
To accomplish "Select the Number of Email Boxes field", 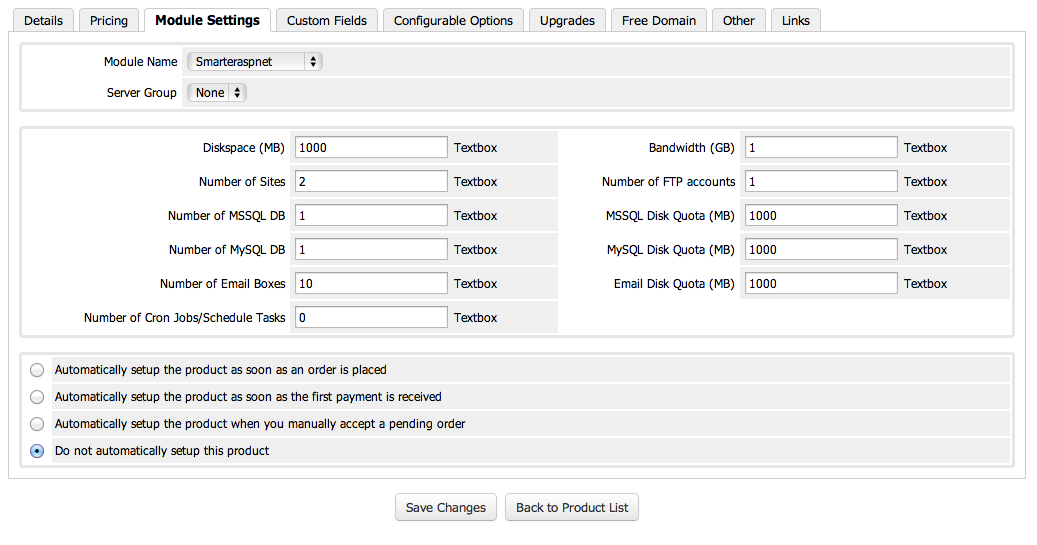I will tap(371, 284).
